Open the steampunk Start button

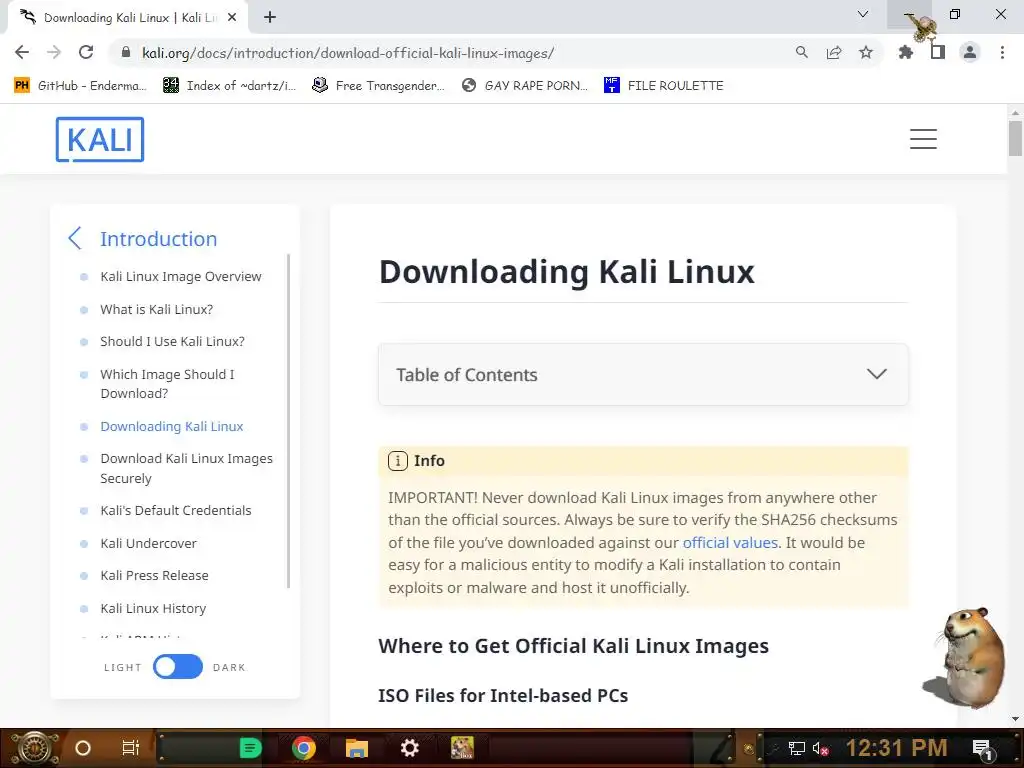[33, 748]
